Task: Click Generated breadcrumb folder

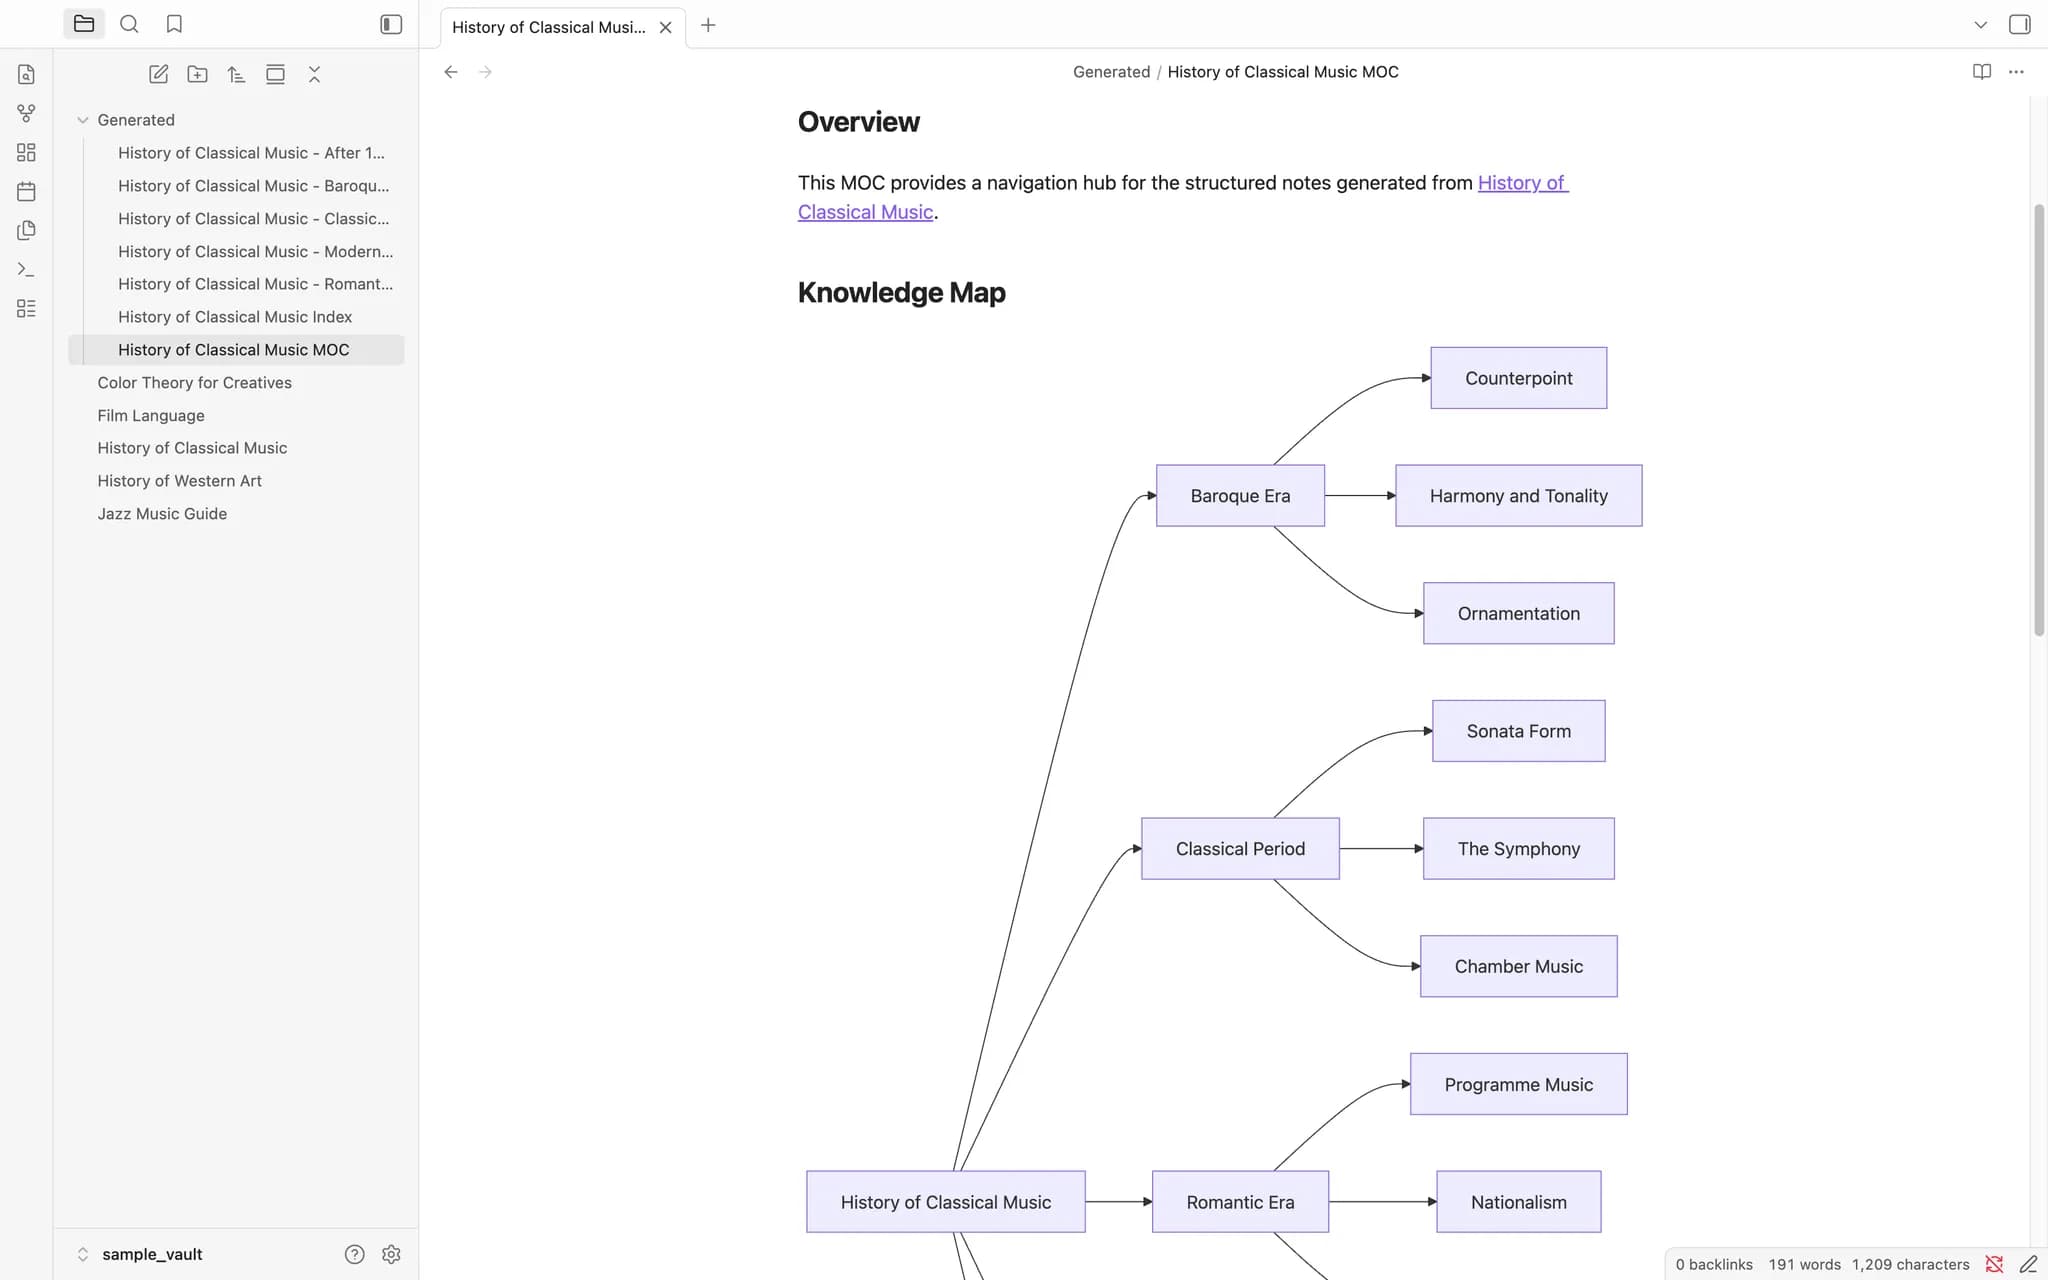Action: coord(1111,72)
